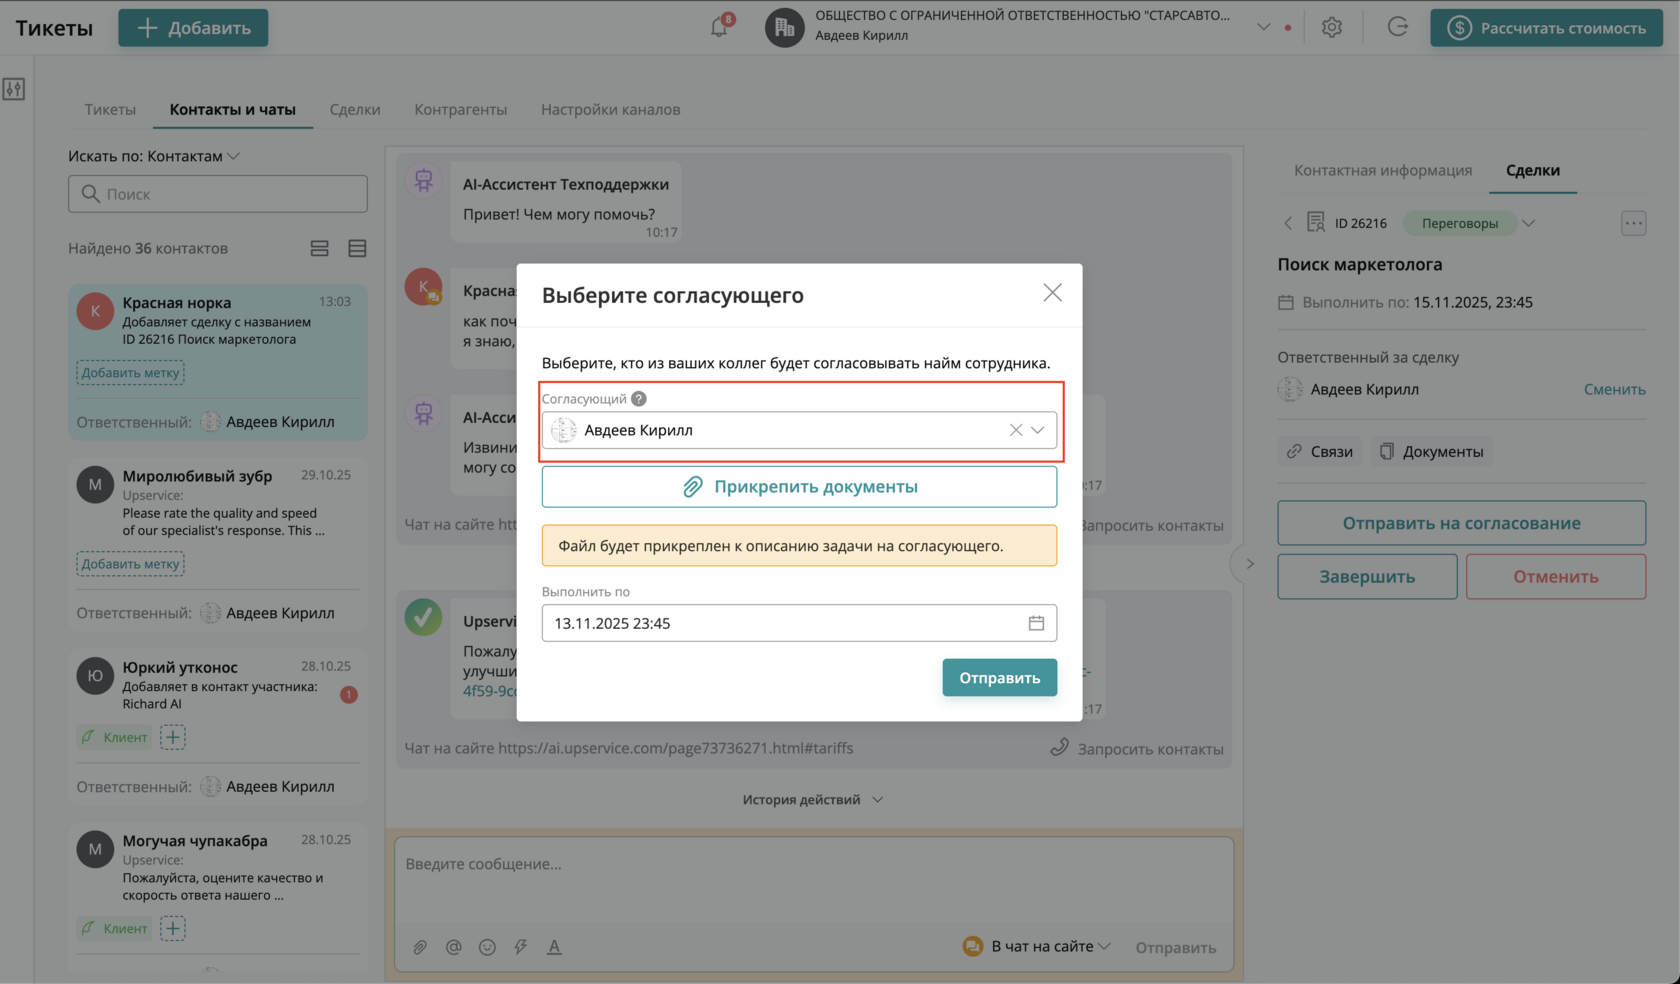Screen dimensions: 1680x984
Task: Add a label plus for Могучая чупакабра
Action: point(172,928)
